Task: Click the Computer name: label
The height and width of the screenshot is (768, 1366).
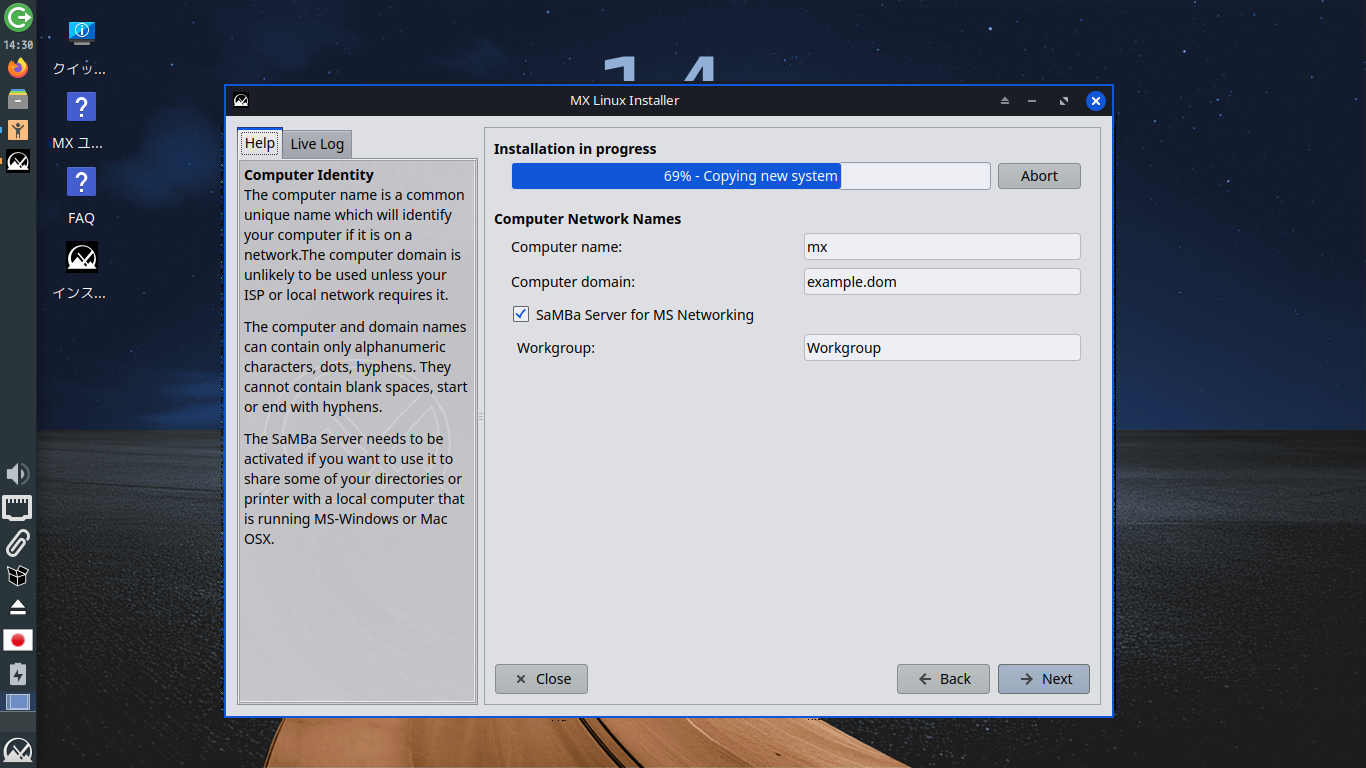Action: [x=566, y=247]
